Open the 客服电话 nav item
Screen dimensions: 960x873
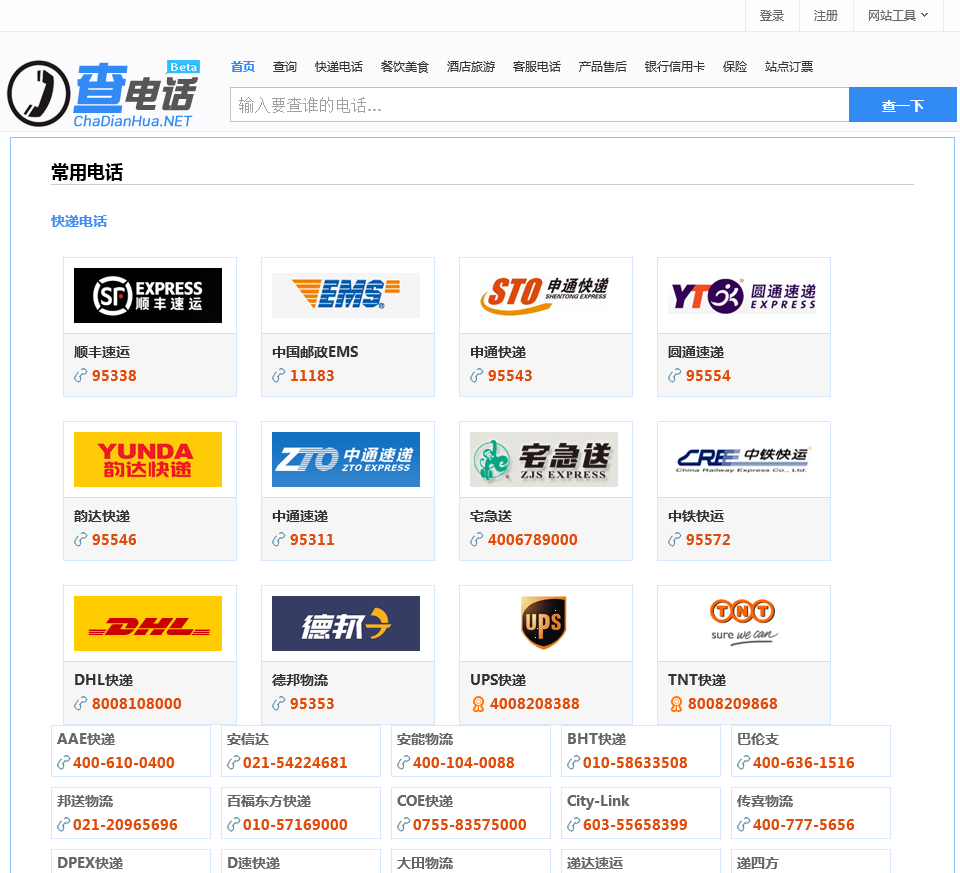pos(537,66)
